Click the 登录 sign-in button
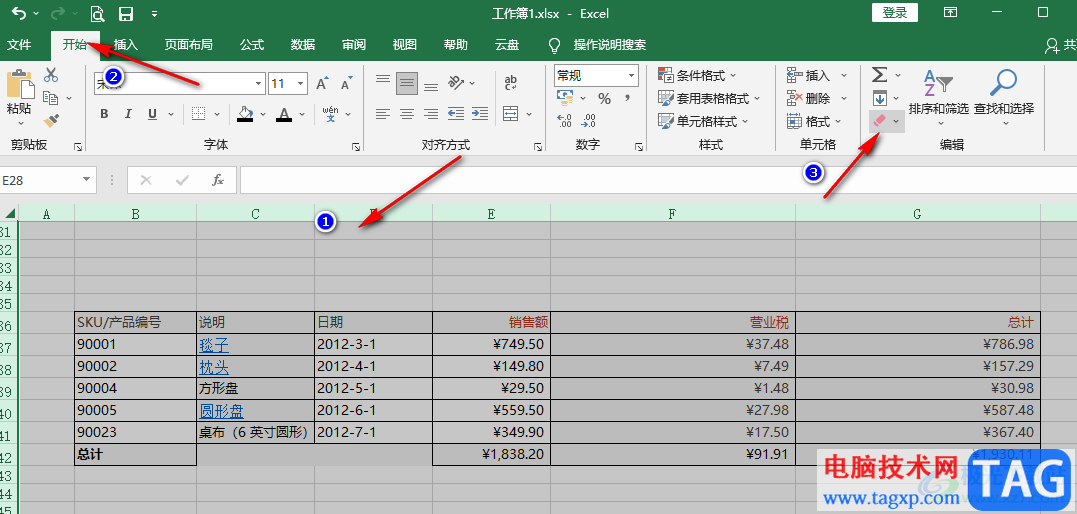The height and width of the screenshot is (514, 1077). (894, 12)
